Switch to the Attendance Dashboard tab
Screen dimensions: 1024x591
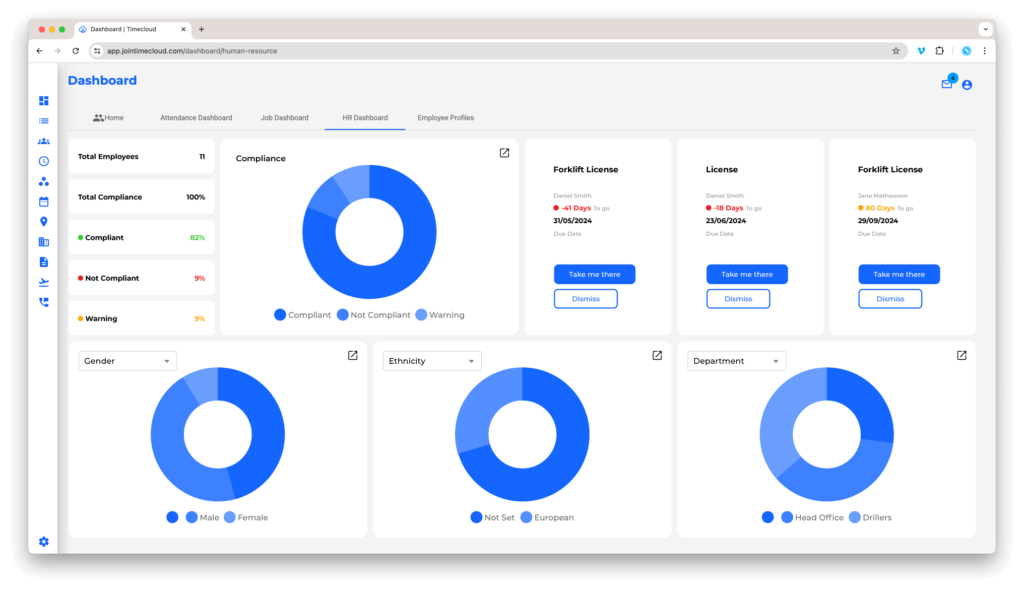click(x=196, y=118)
